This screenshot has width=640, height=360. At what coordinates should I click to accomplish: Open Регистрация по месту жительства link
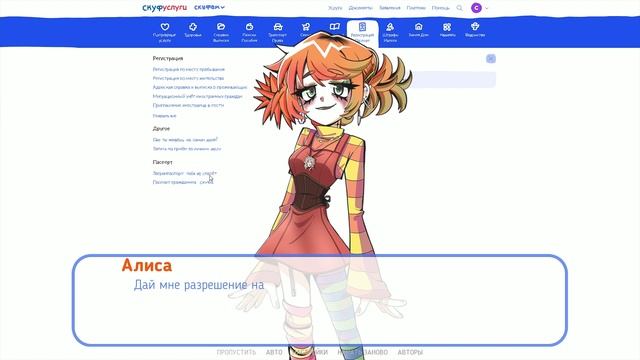point(188,78)
